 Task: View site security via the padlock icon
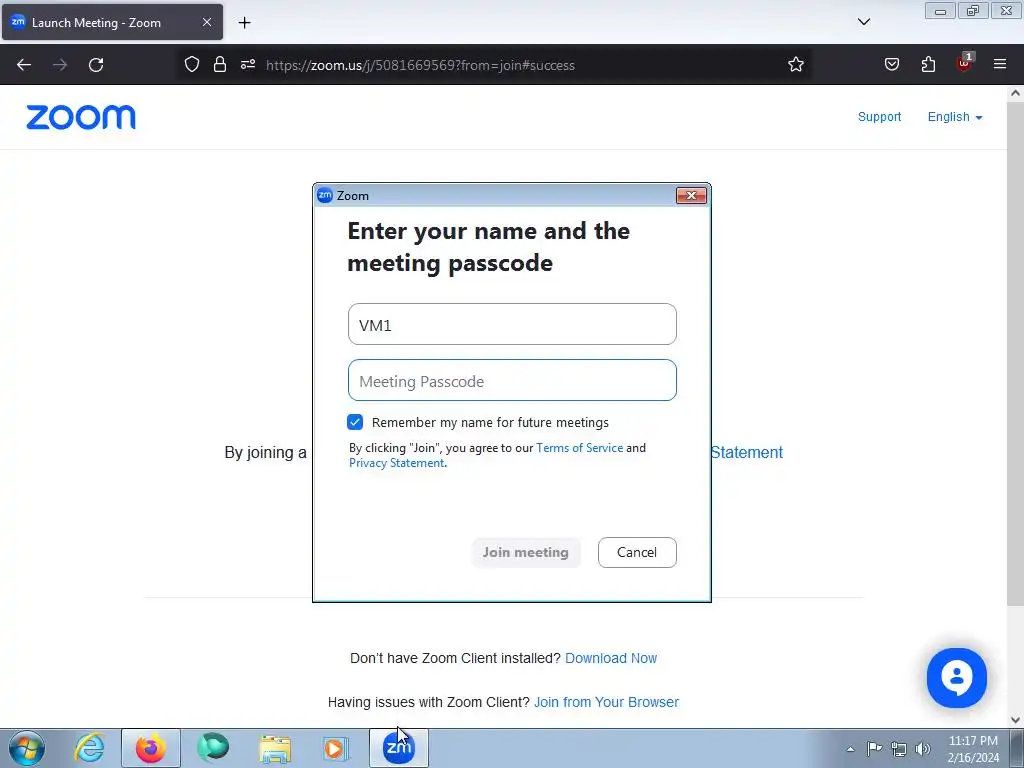tap(220, 65)
